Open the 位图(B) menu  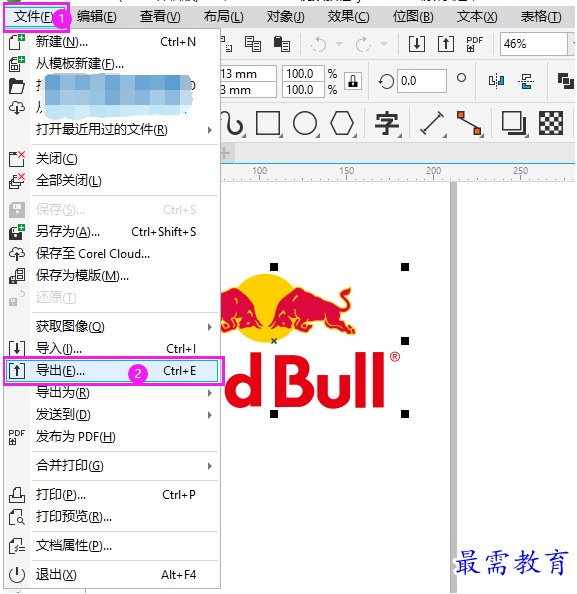(x=413, y=17)
